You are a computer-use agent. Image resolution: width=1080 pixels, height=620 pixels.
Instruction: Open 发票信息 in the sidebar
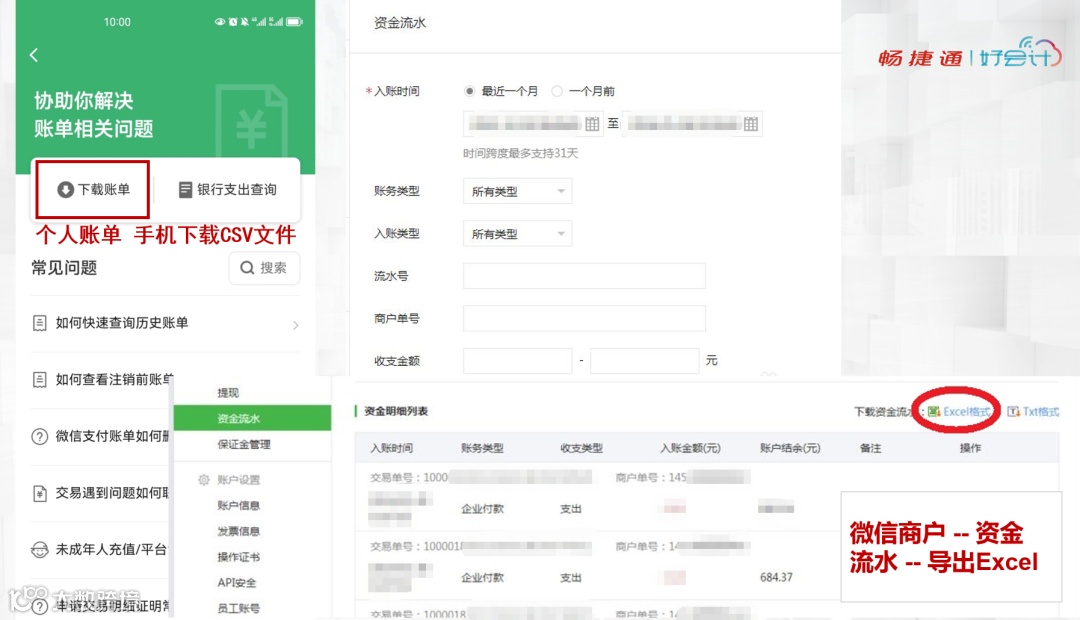(x=238, y=531)
